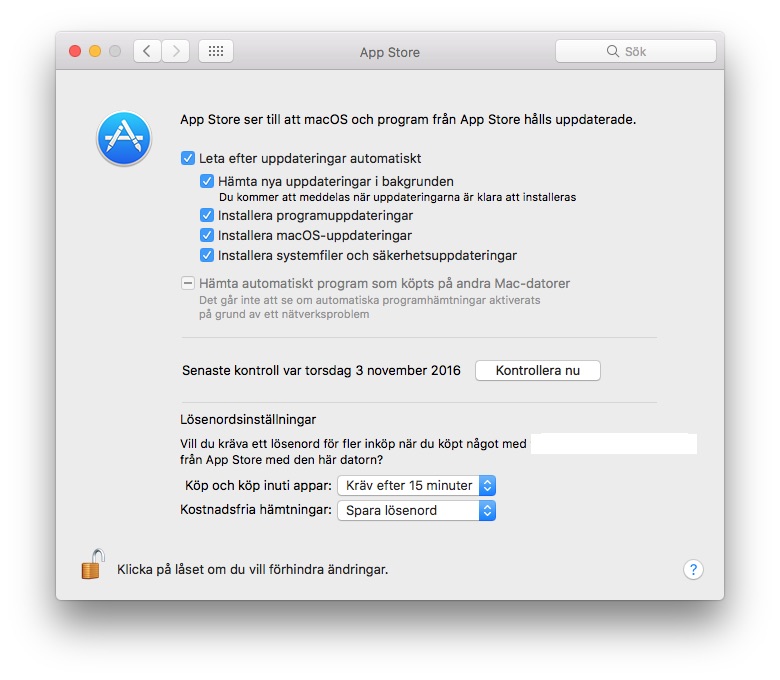The height and width of the screenshot is (680, 780).
Task: Click the App Store window title
Action: pos(390,52)
